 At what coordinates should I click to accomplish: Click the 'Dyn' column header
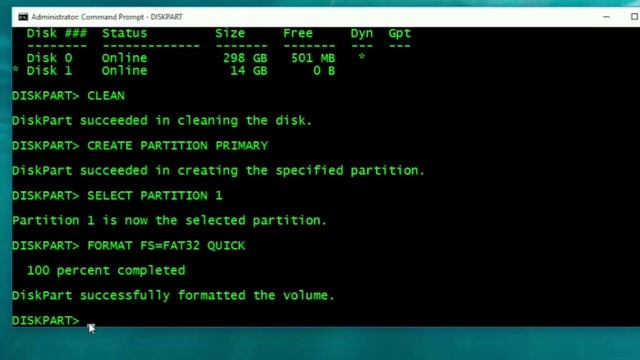tap(362, 33)
